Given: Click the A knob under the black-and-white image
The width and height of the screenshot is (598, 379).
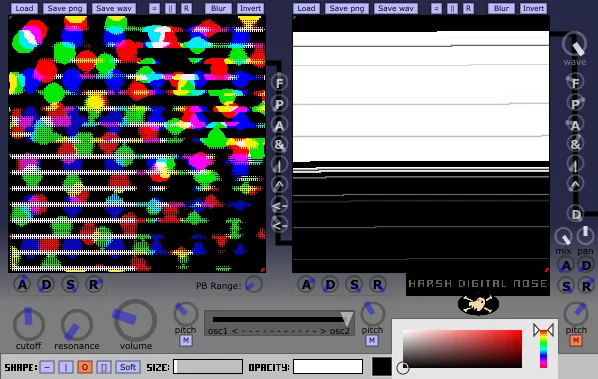Looking at the screenshot, I should pyautogui.click(x=306, y=284).
